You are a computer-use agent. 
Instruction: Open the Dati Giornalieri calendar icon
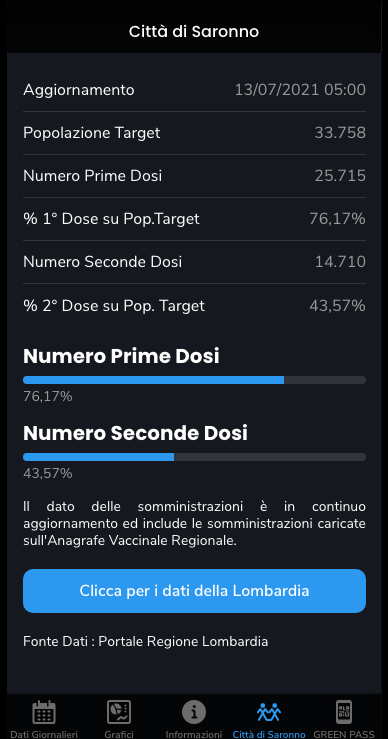(44, 712)
